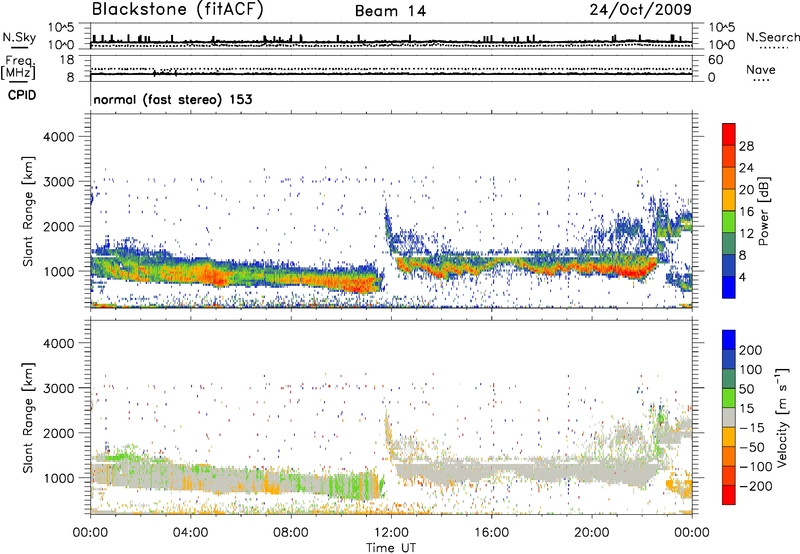
Task: Click the strong red echo near 11:00 in power plot
Action: pyautogui.click(x=360, y=287)
